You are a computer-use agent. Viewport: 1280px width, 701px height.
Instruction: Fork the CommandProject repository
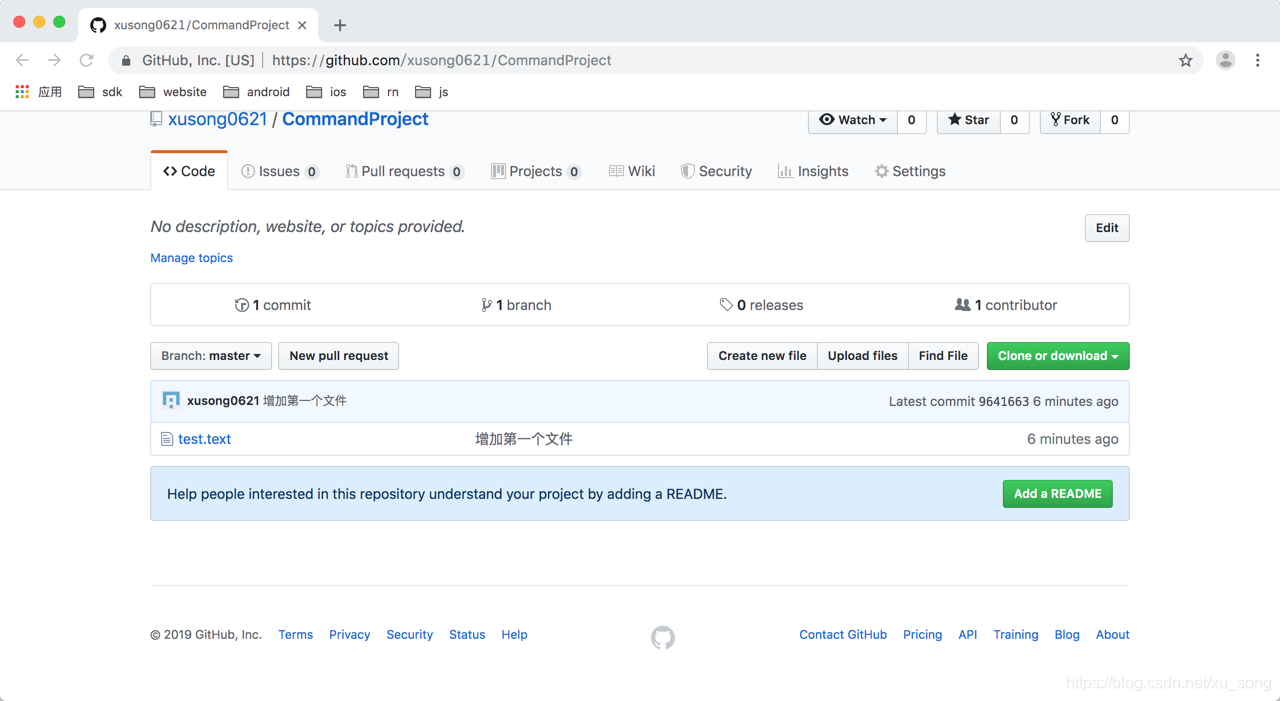1070,120
